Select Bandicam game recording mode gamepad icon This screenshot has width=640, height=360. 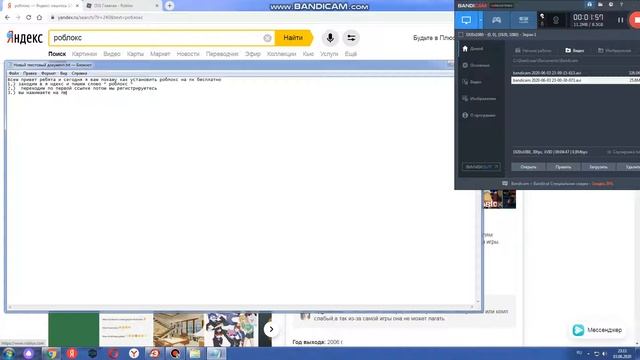pos(496,20)
